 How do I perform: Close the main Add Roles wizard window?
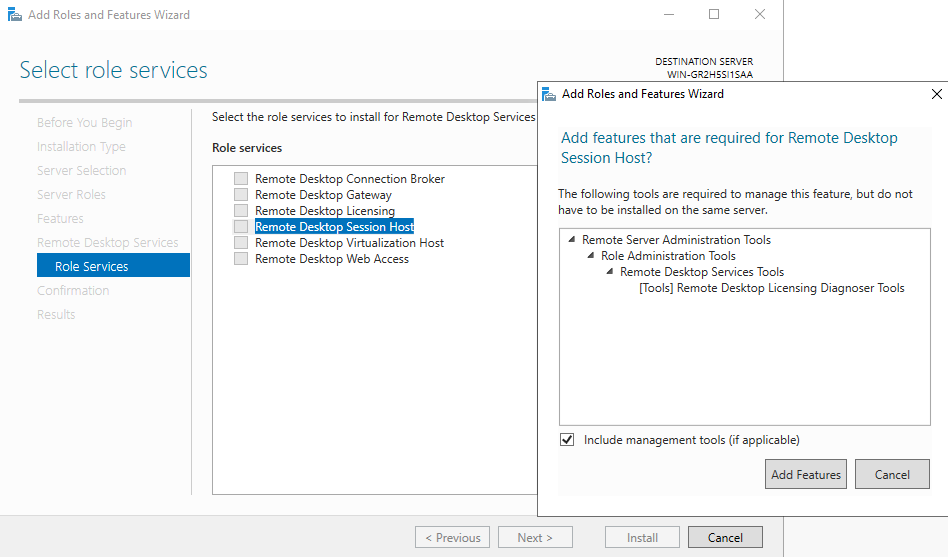coord(760,15)
